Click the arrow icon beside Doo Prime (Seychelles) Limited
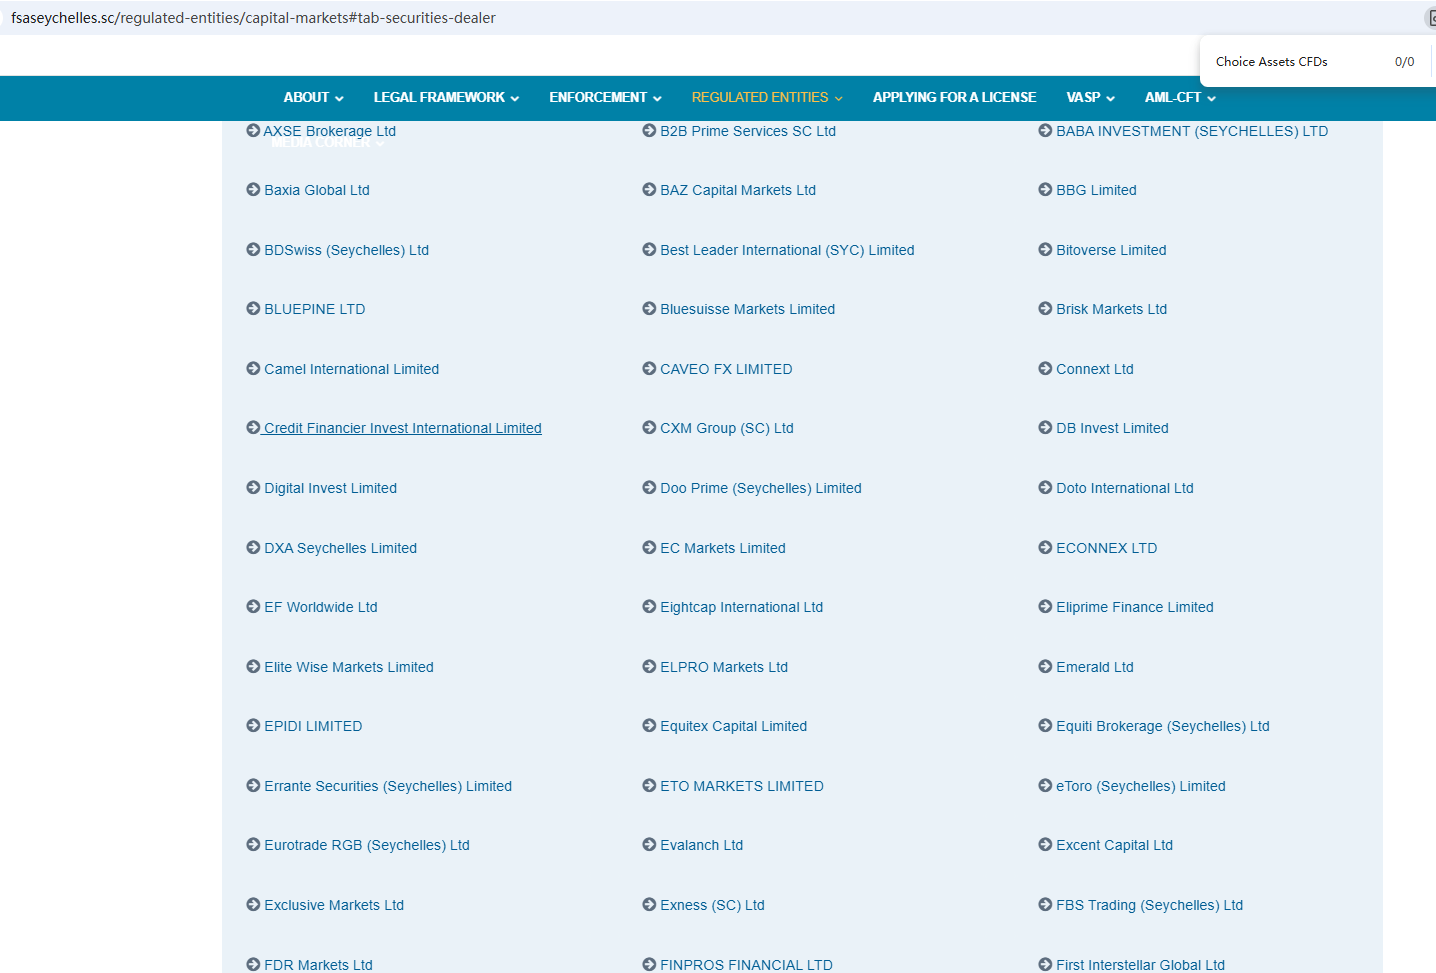Screen dimensions: 1436x973 tap(649, 487)
